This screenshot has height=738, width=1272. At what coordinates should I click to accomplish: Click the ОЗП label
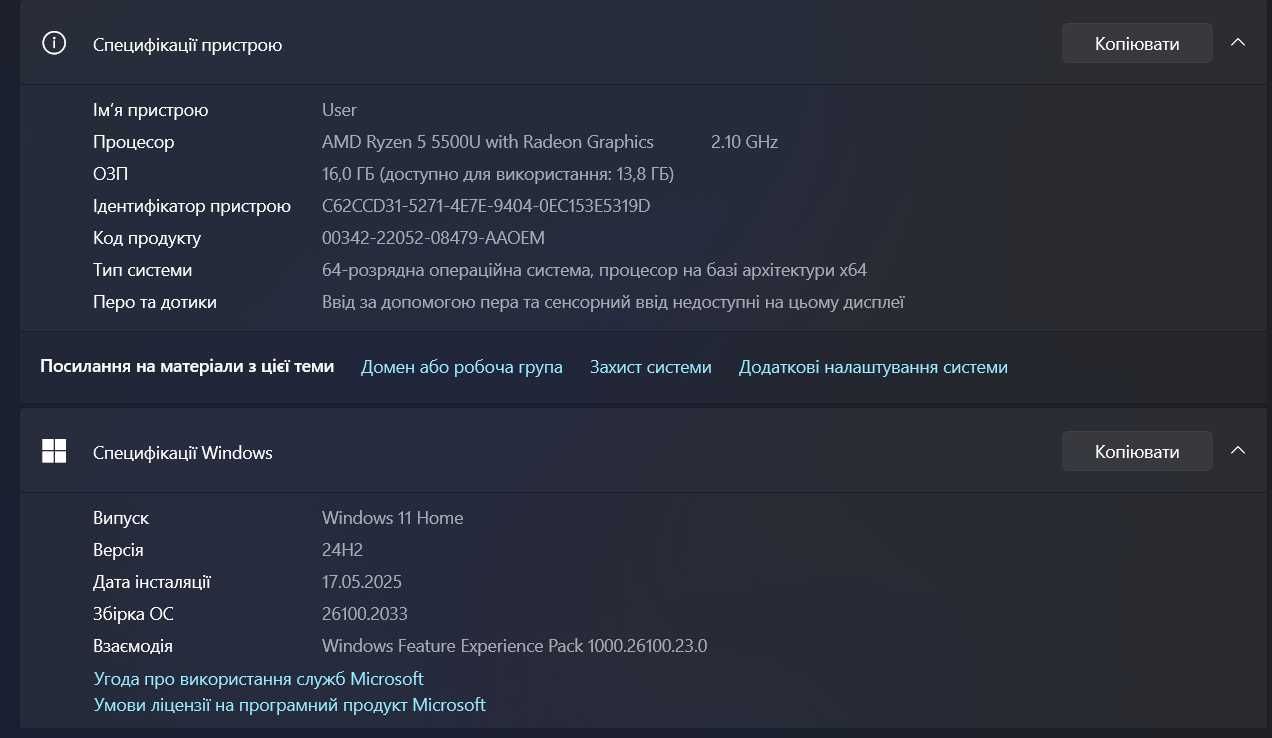tap(110, 174)
